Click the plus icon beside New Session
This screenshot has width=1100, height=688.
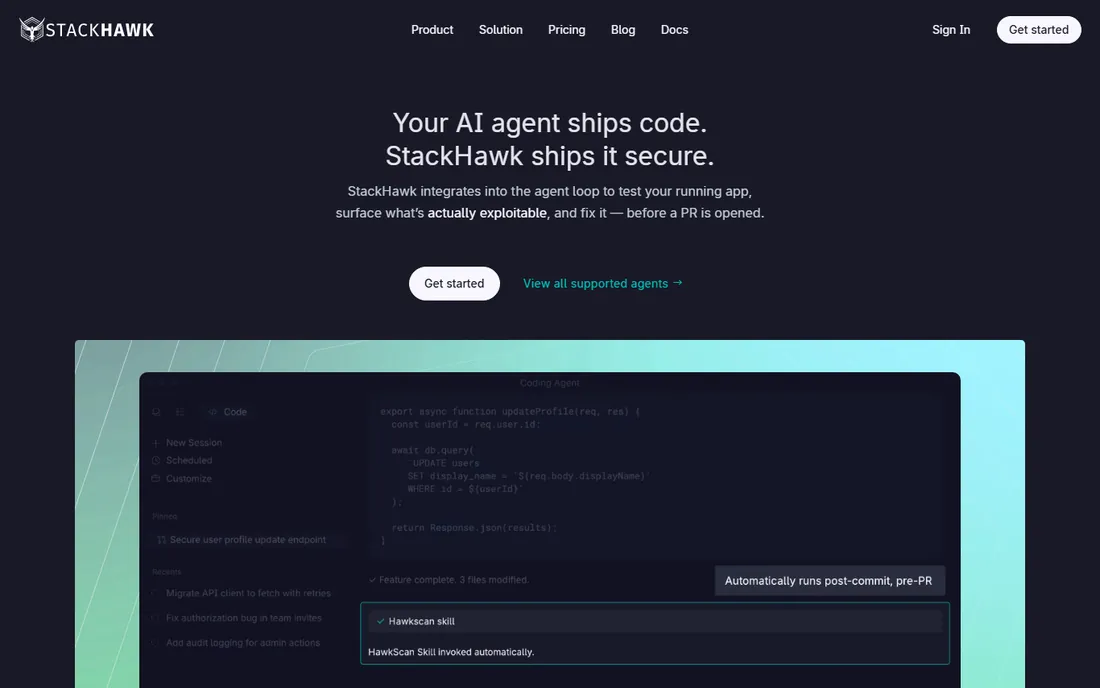[x=156, y=443]
